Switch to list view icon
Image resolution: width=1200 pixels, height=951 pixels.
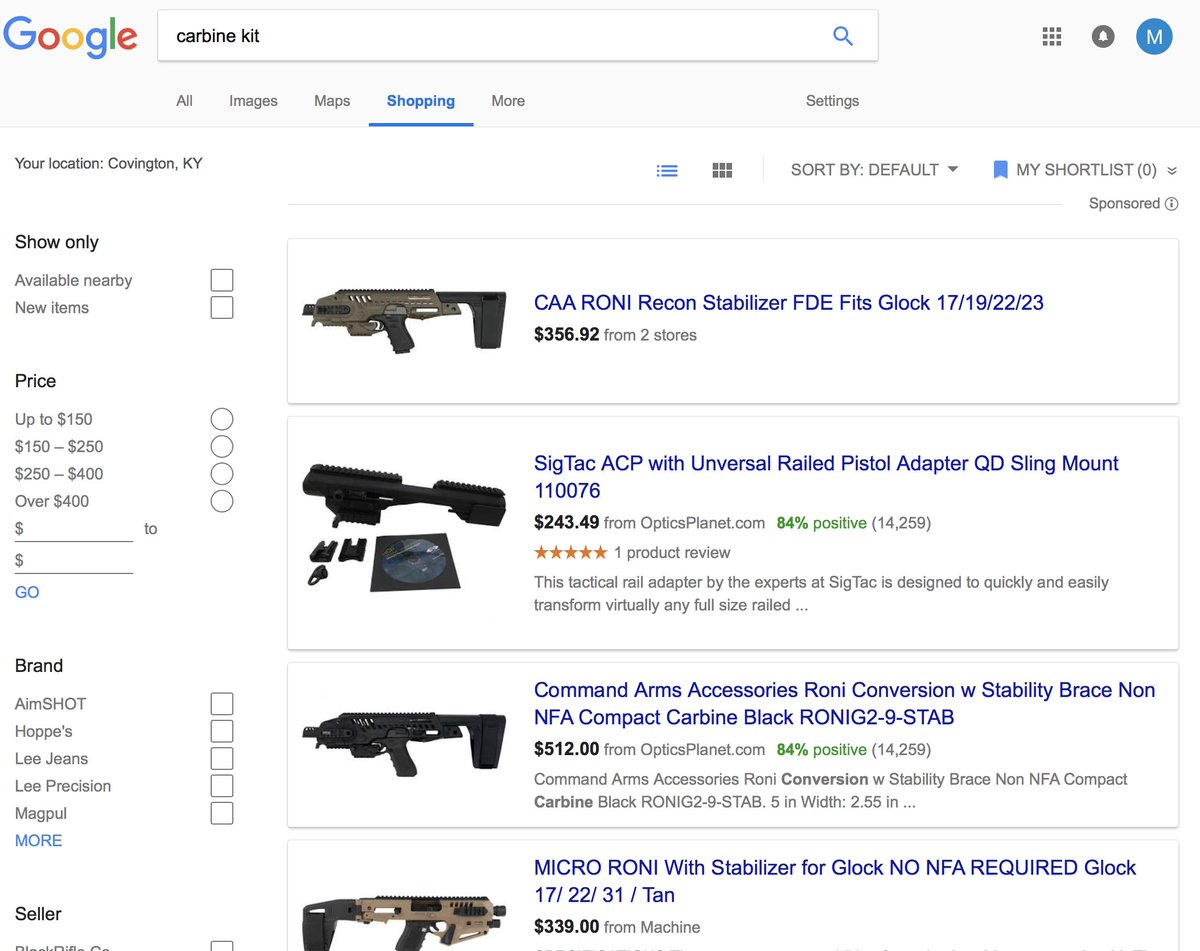tap(667, 170)
